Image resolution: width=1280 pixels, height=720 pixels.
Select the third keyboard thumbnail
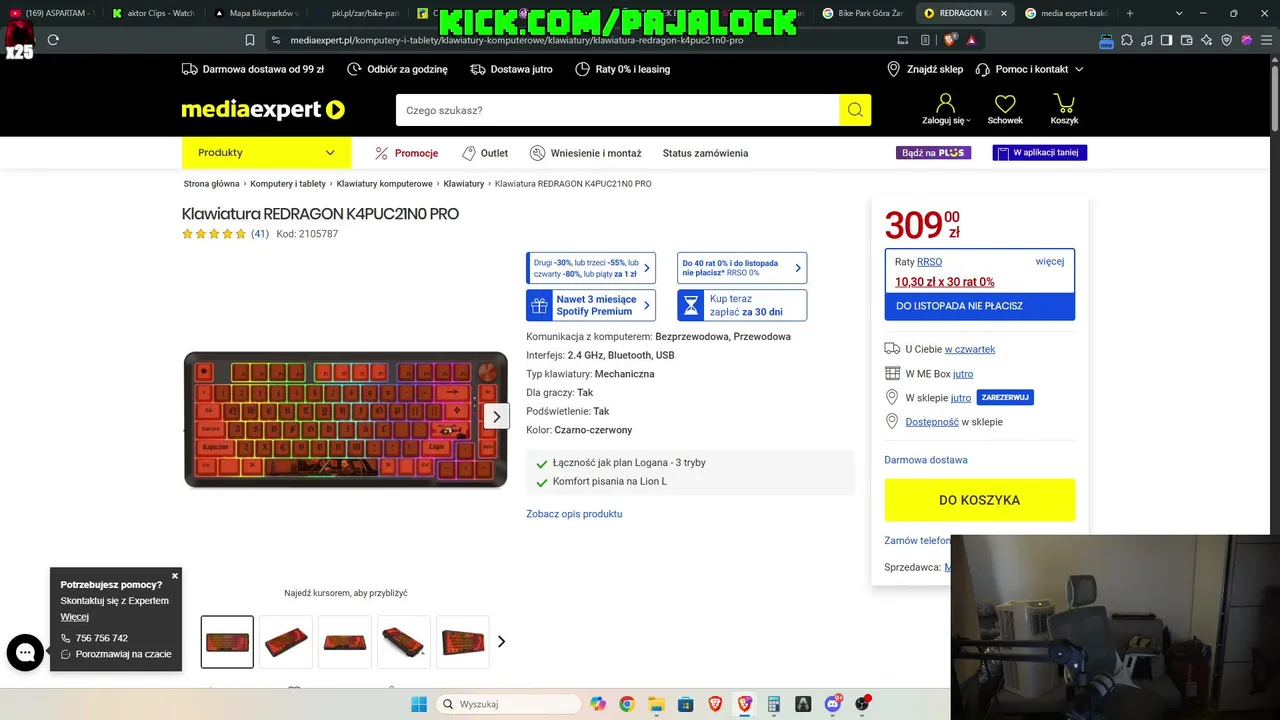345,642
